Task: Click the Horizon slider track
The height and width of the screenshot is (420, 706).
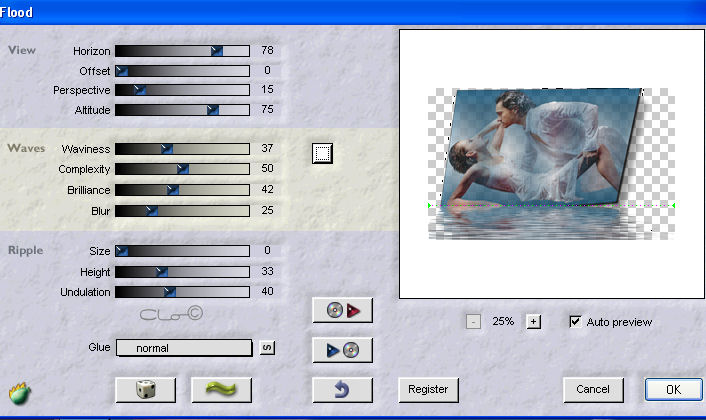Action: tap(182, 51)
